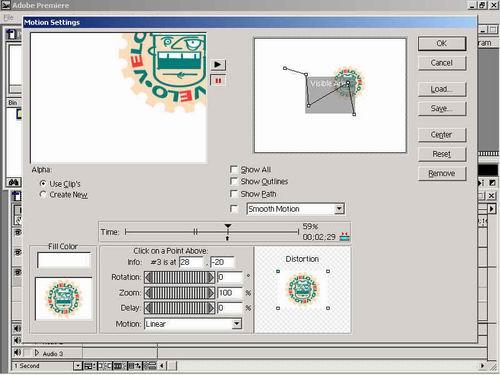Open the Motion type Linear dropdown
The width and height of the screenshot is (500, 375).
coord(236,324)
